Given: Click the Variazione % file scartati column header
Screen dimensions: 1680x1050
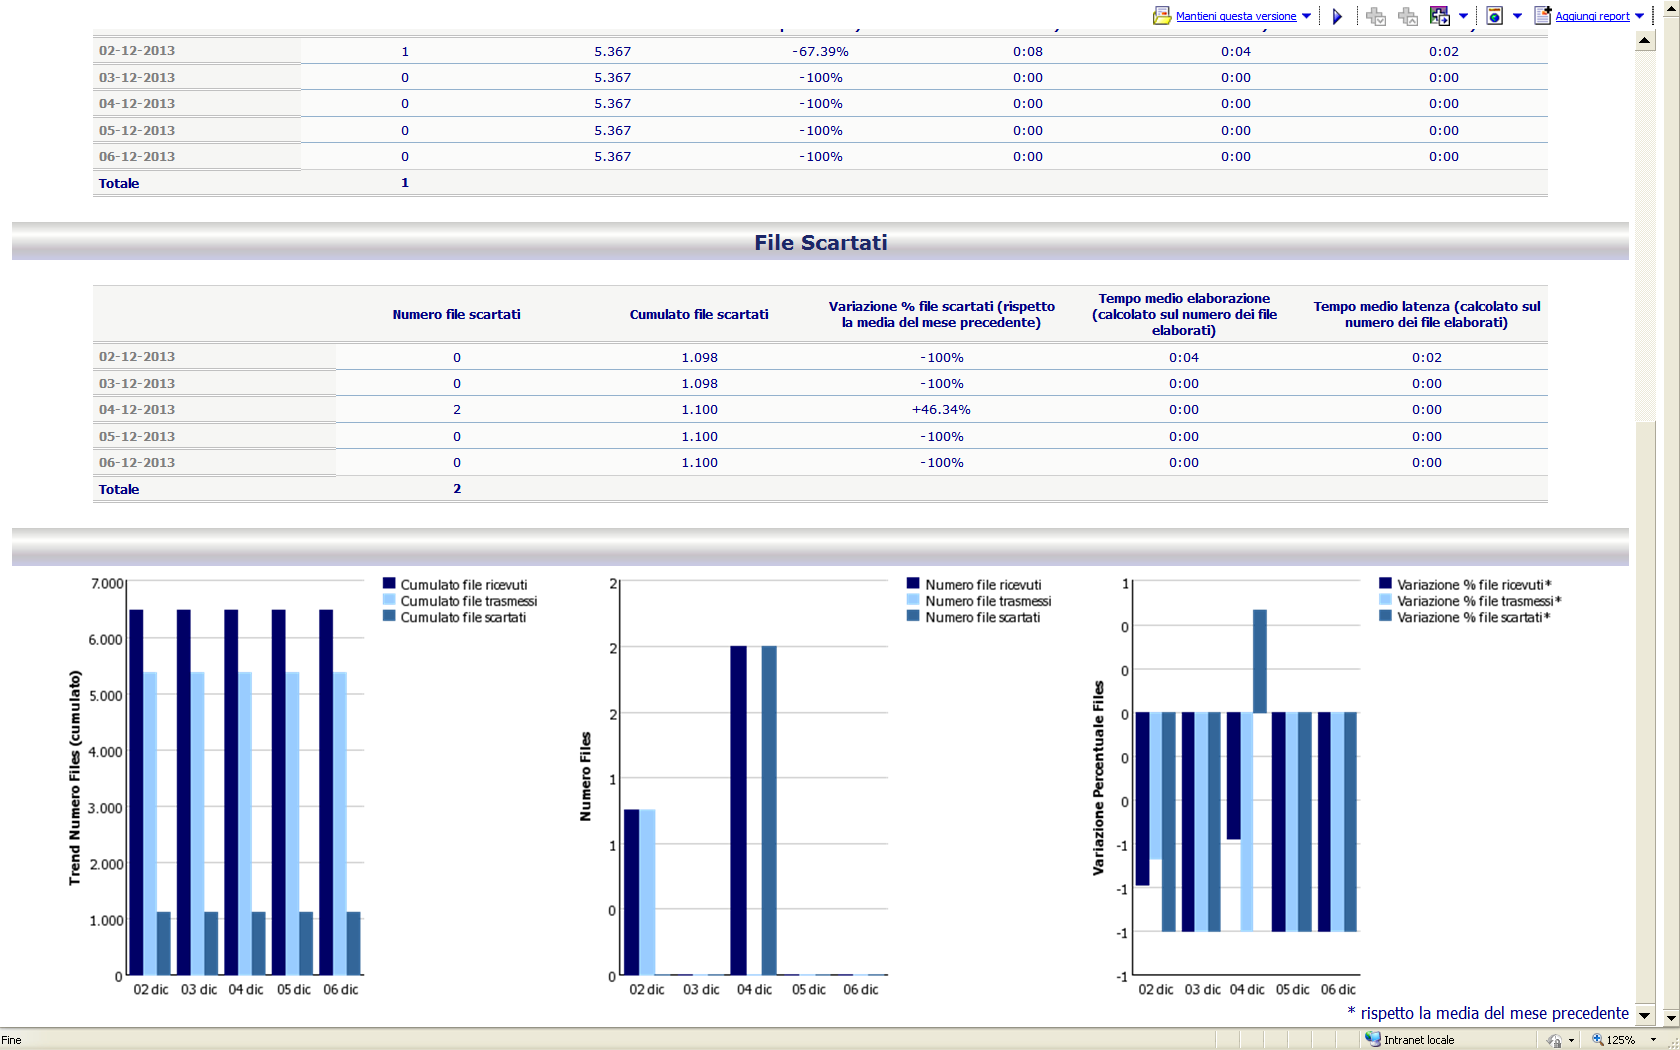Looking at the screenshot, I should (x=942, y=314).
